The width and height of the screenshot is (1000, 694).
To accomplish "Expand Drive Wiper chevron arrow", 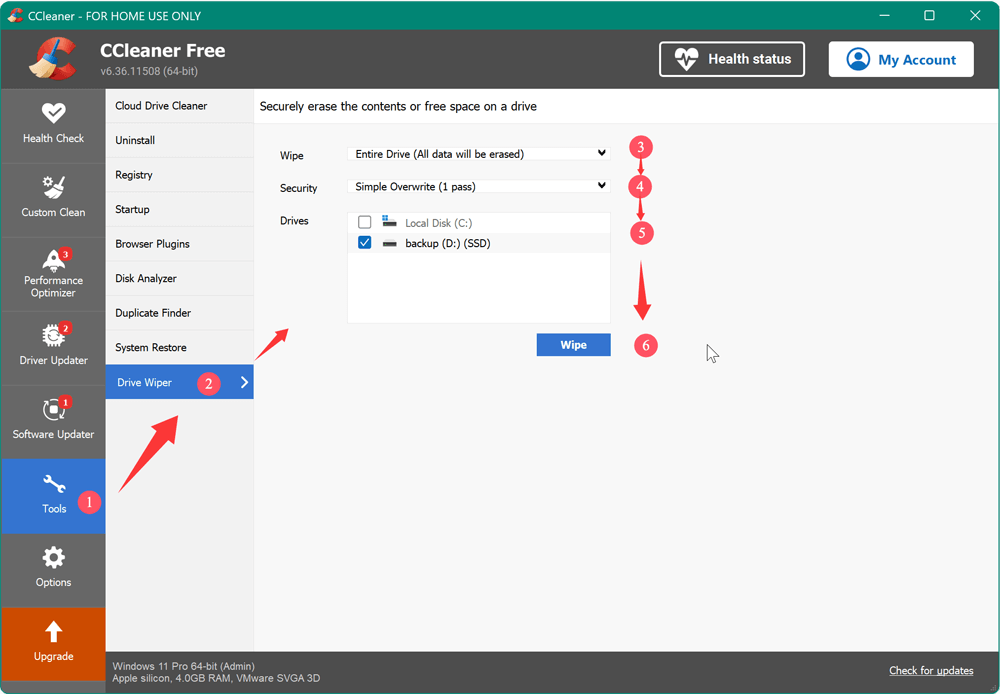I will [x=244, y=382].
